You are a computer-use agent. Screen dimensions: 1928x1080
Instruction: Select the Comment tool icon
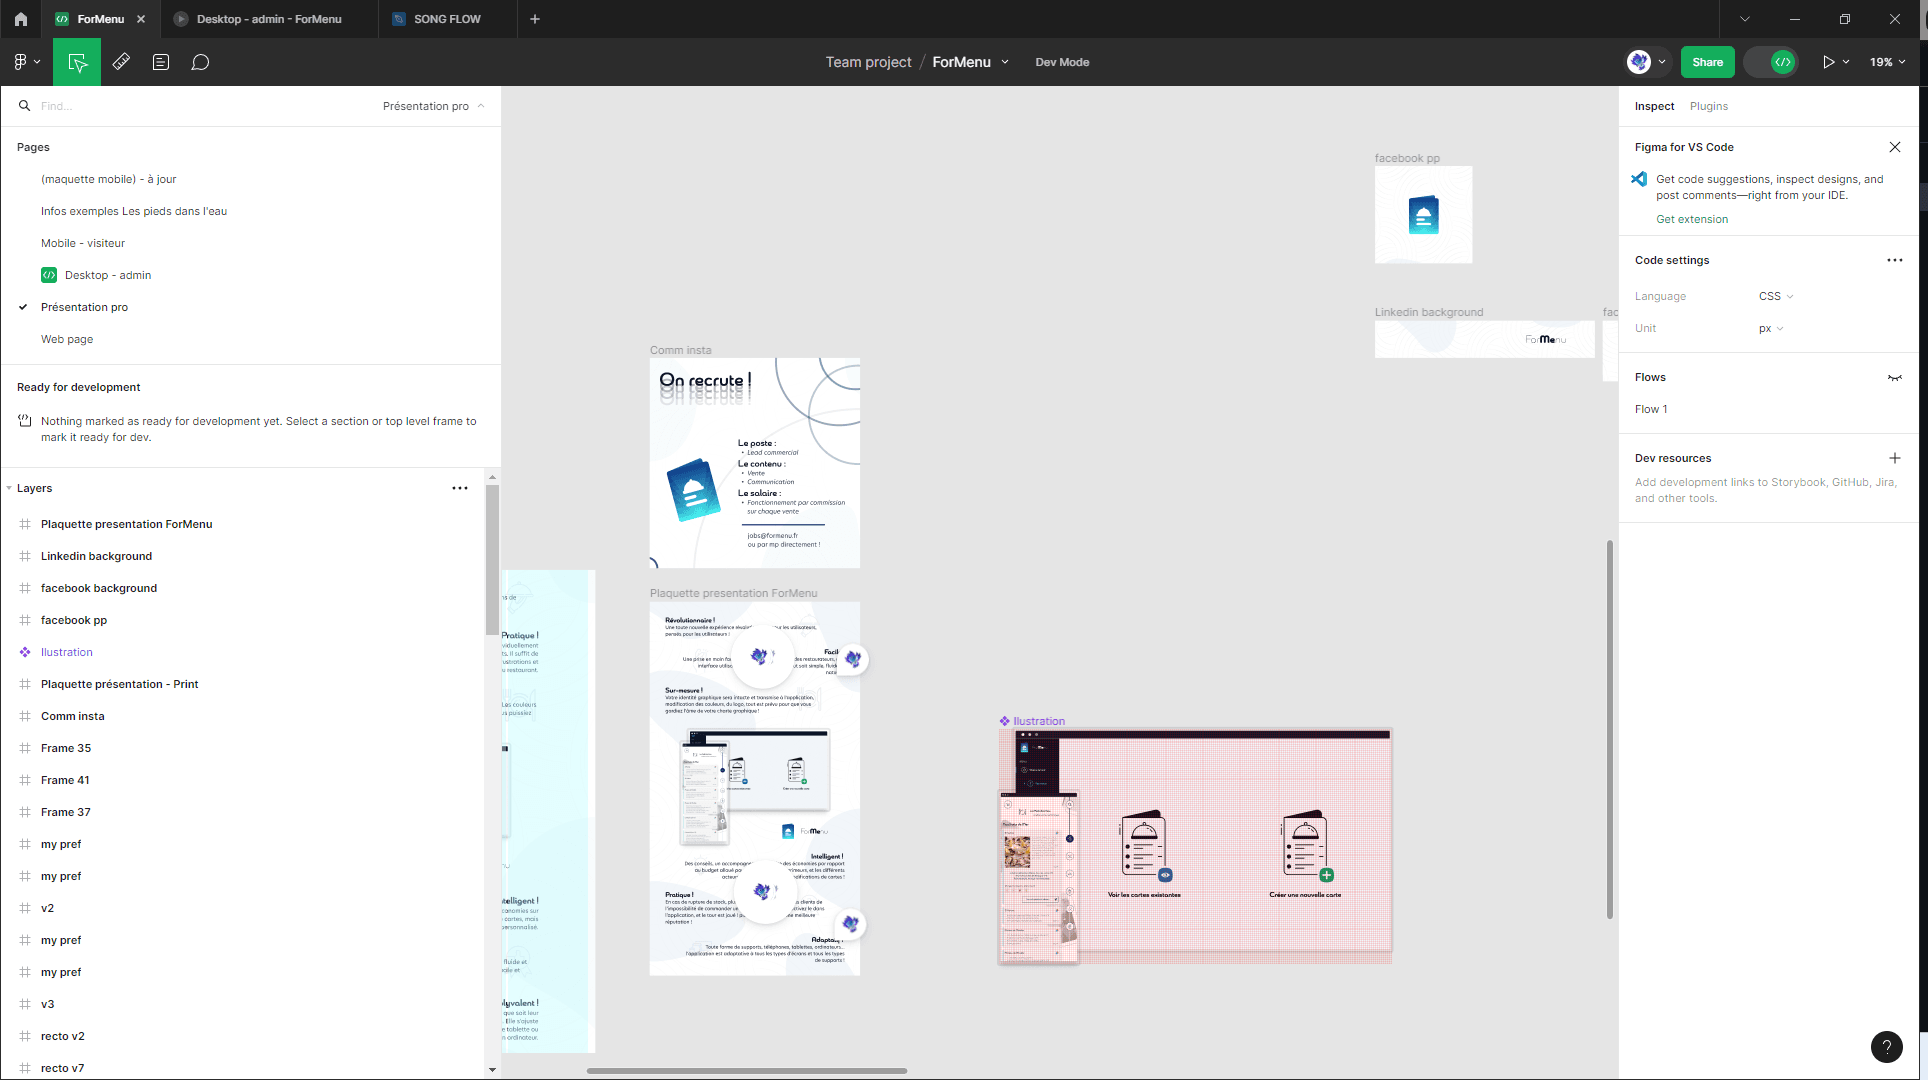(200, 62)
